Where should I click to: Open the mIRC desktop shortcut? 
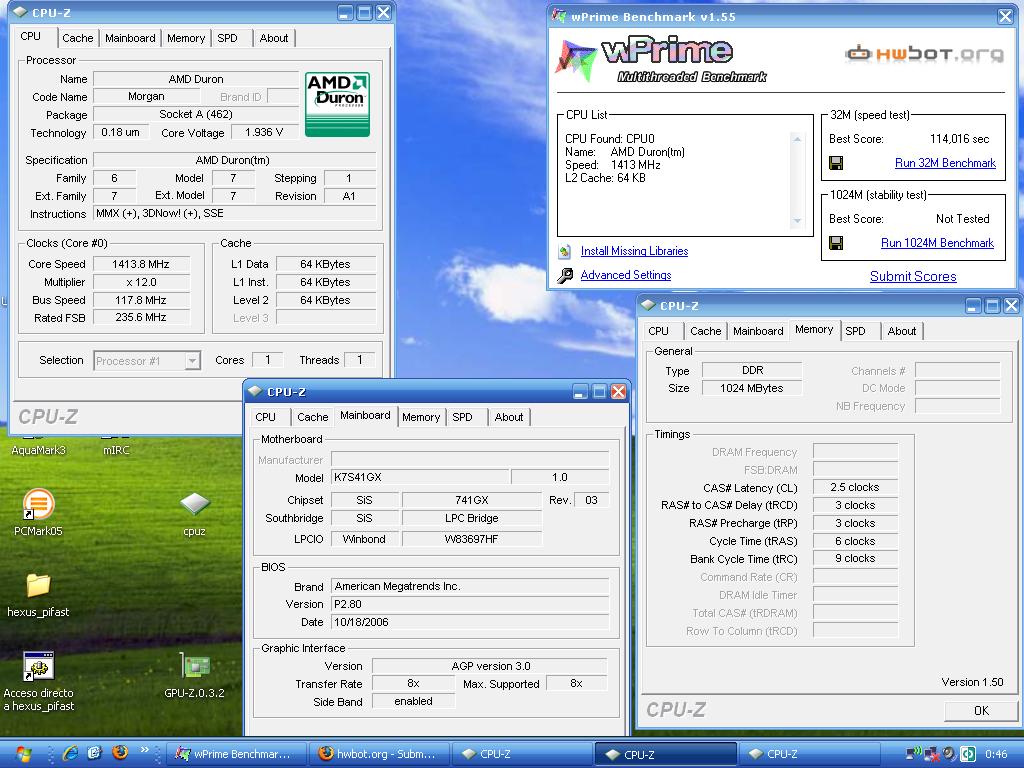point(116,449)
